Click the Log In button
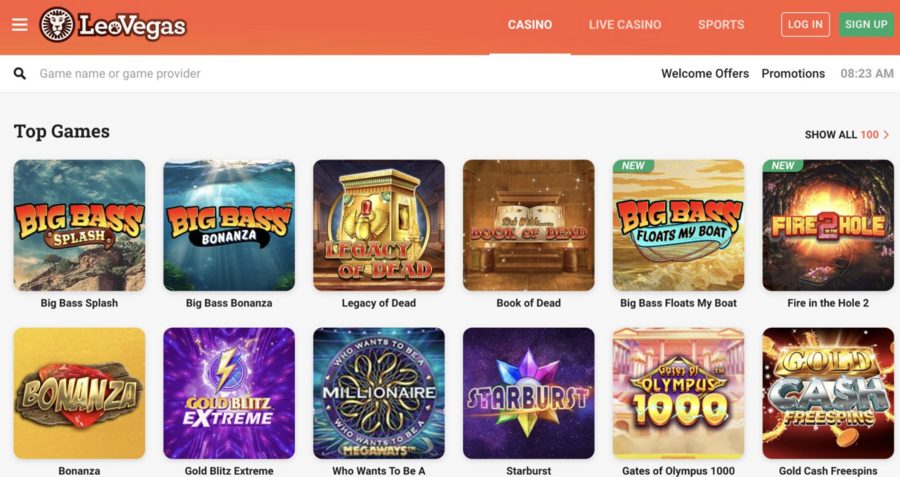This screenshot has height=477, width=900. click(805, 25)
